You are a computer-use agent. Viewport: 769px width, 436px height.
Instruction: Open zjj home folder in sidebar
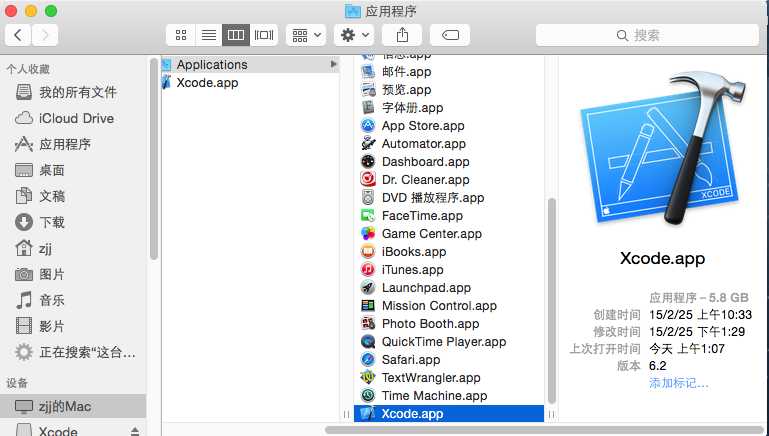[x=74, y=248]
